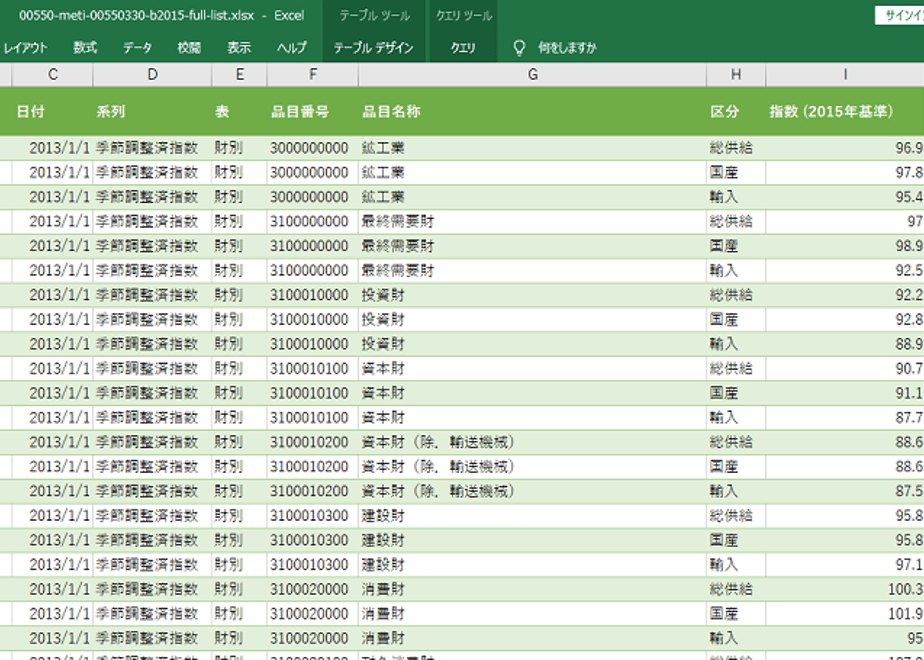Click 鉱工業 in the 96.9 row
Screen dimensions: 924x660
383,148
